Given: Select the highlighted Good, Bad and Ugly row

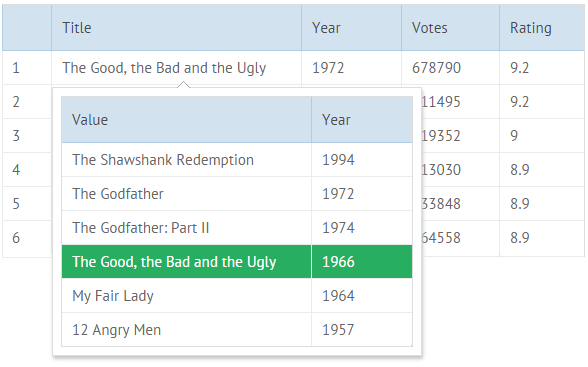Looking at the screenshot, I should 237,262.
